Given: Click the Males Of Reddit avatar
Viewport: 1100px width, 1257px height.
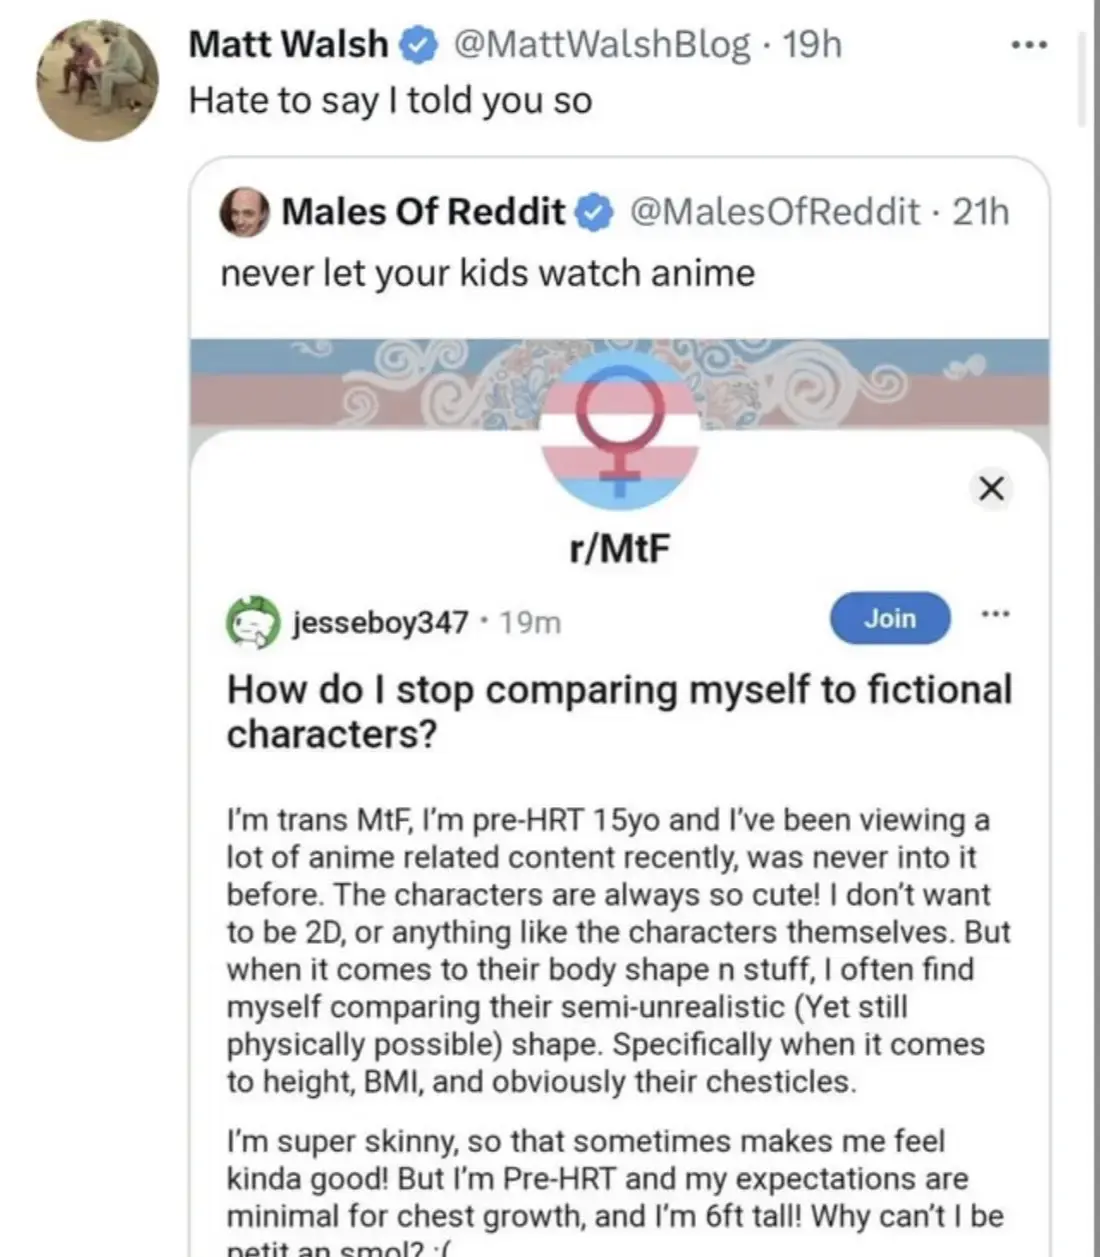Looking at the screenshot, I should click(x=244, y=212).
